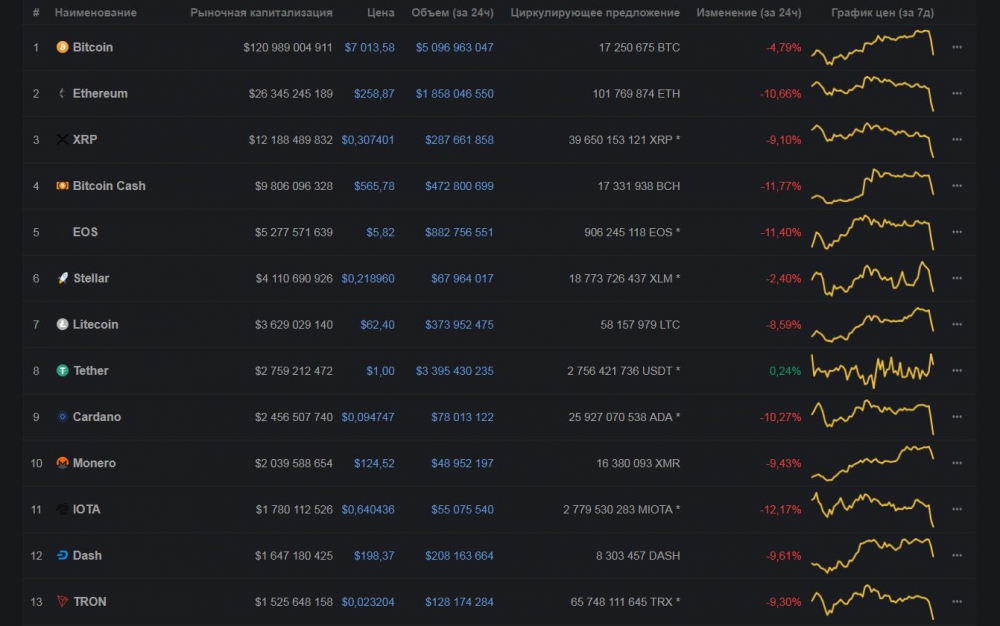Open the EOS name link

[x=85, y=232]
